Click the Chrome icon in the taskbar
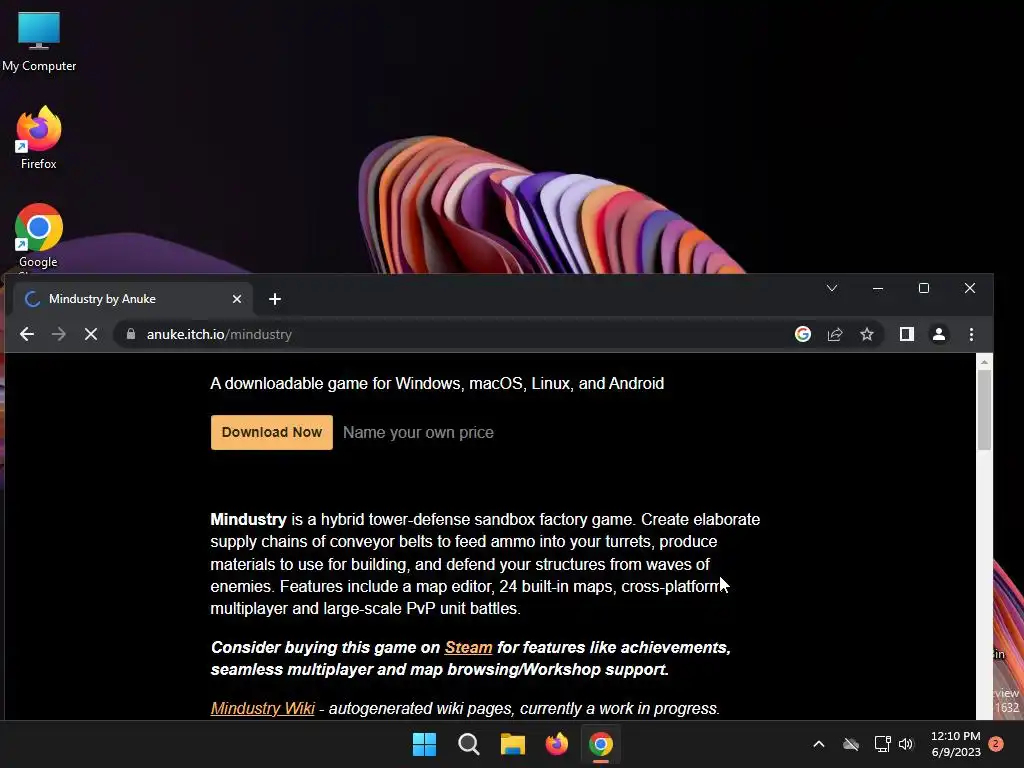The height and width of the screenshot is (768, 1024). (x=601, y=744)
